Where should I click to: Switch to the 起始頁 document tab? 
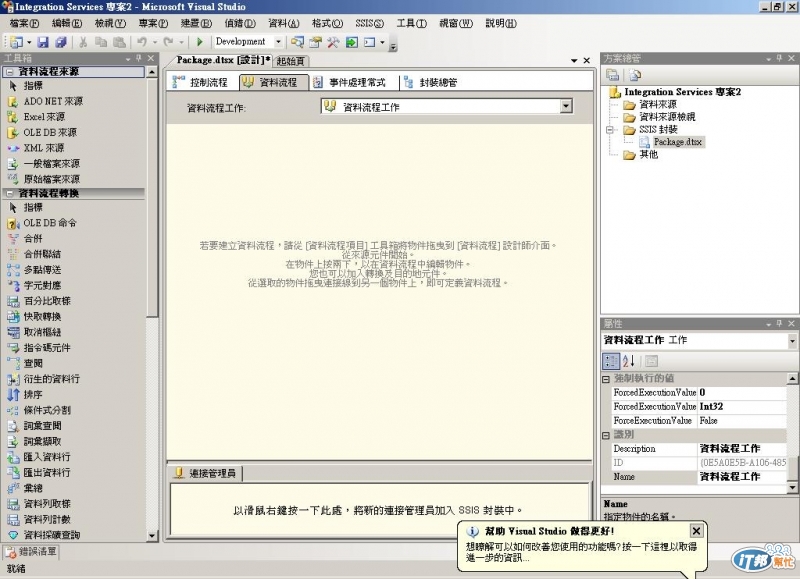pyautogui.click(x=290, y=61)
